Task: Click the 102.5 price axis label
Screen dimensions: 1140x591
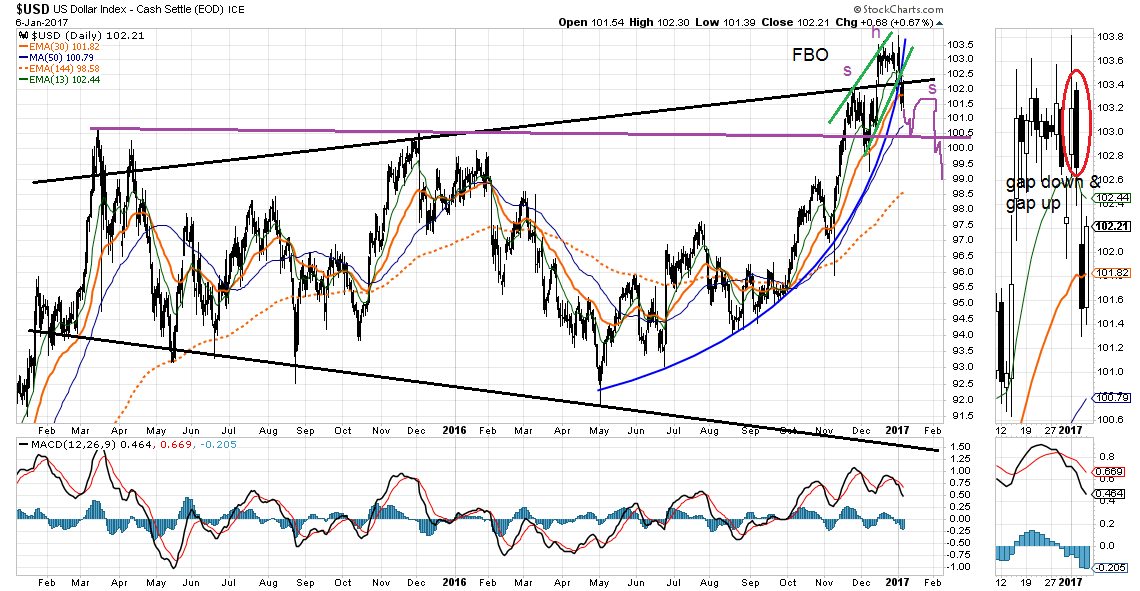Action: pos(960,73)
